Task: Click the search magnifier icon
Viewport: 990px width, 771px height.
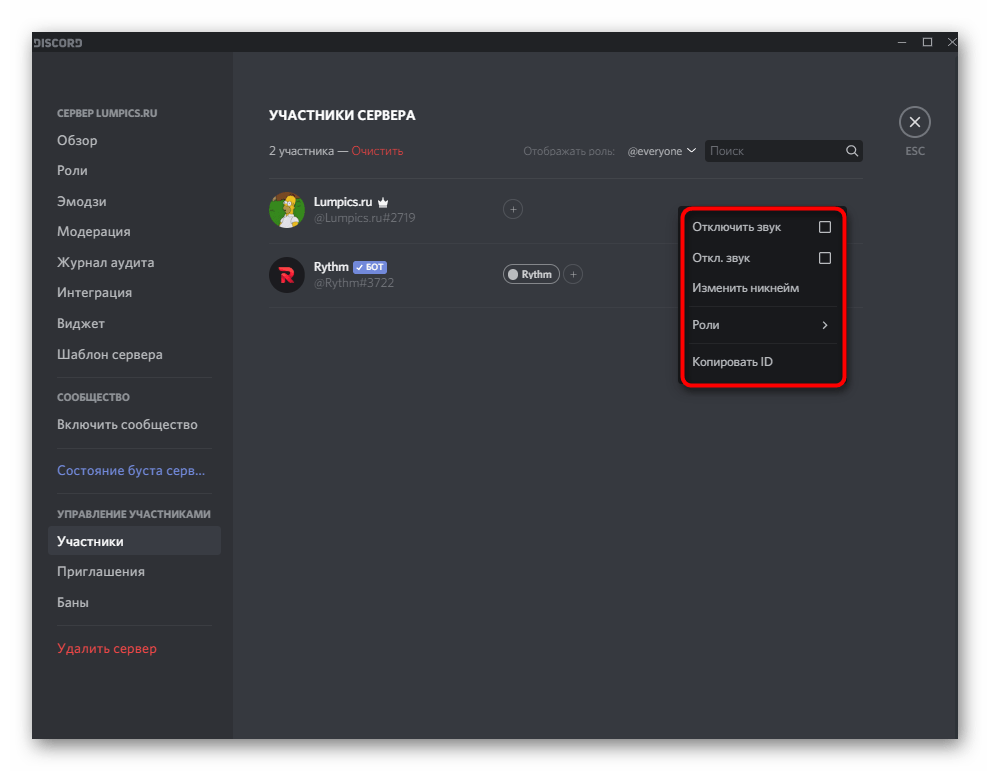Action: point(852,151)
